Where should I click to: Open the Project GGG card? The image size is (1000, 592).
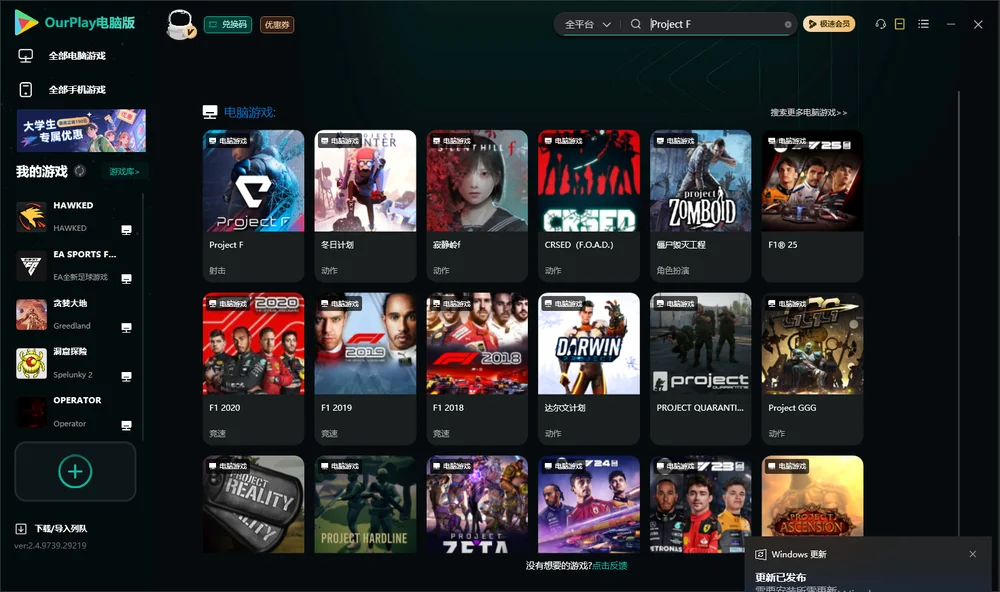tap(812, 368)
